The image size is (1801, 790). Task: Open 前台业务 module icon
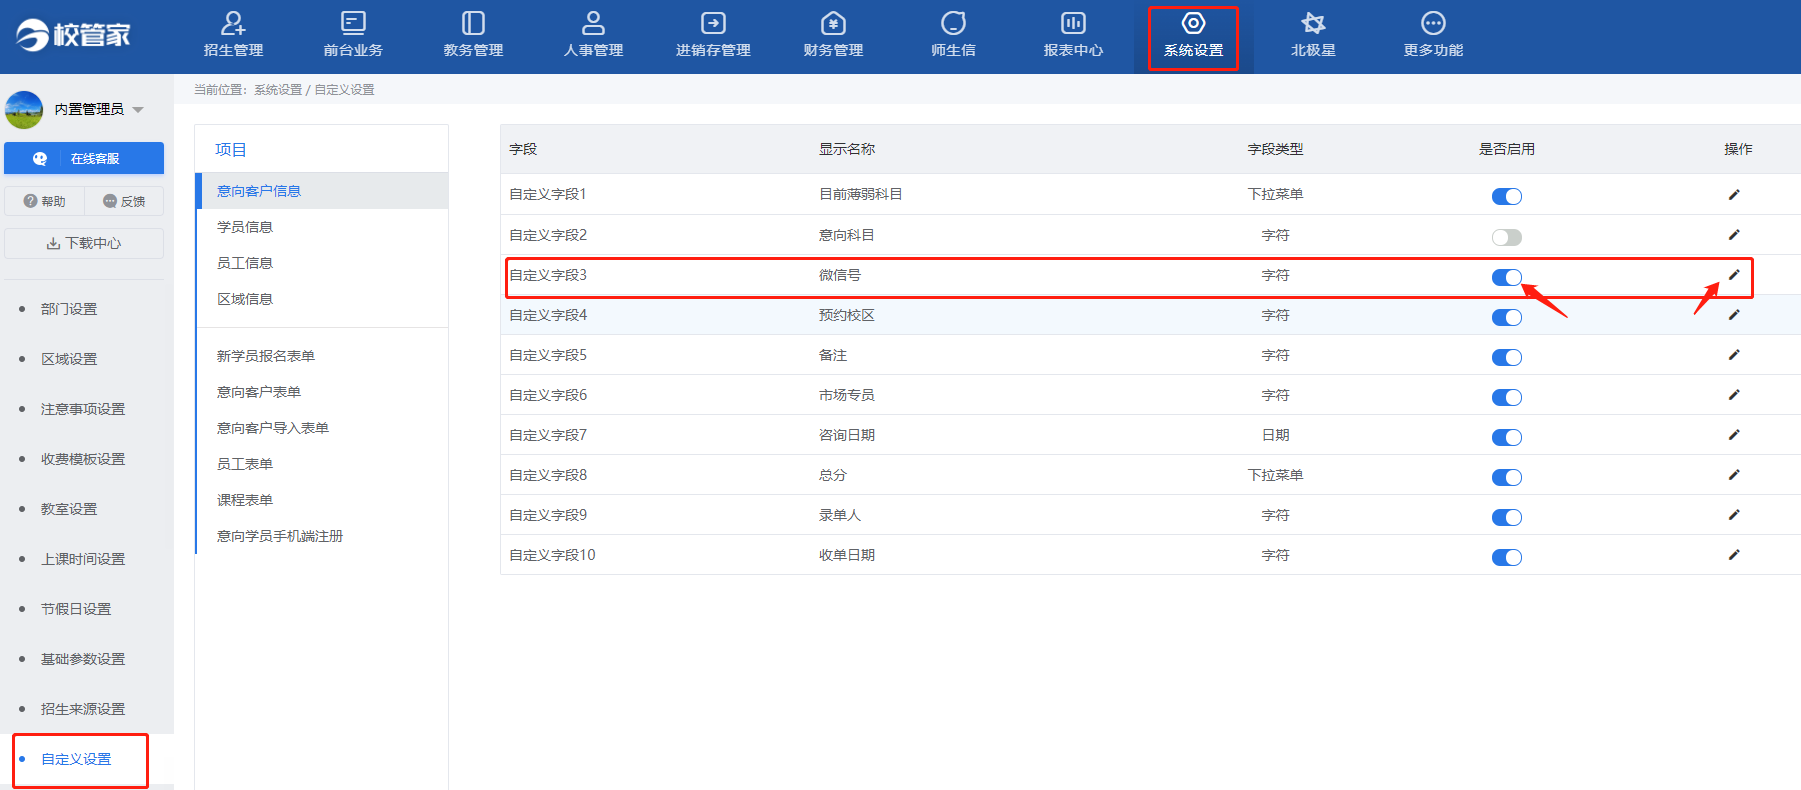353,23
